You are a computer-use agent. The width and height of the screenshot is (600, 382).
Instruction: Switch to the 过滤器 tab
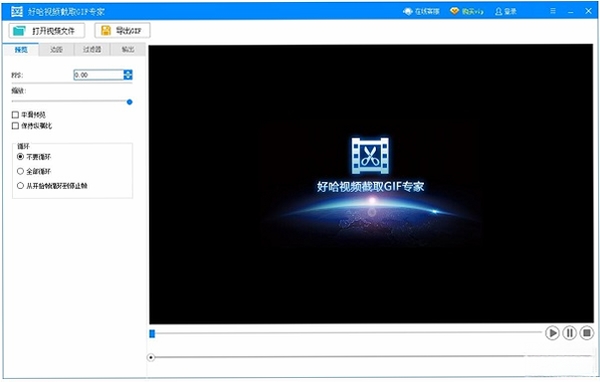pyautogui.click(x=92, y=50)
